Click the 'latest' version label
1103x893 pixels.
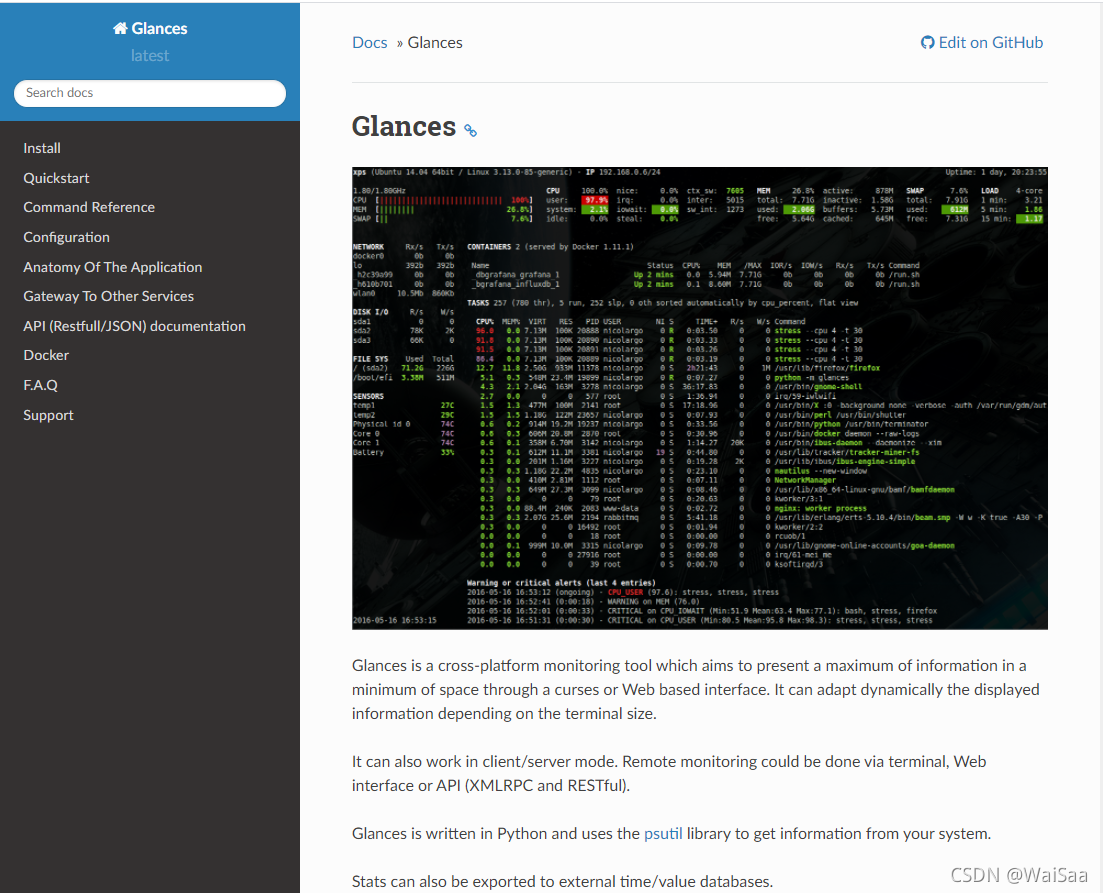[150, 56]
